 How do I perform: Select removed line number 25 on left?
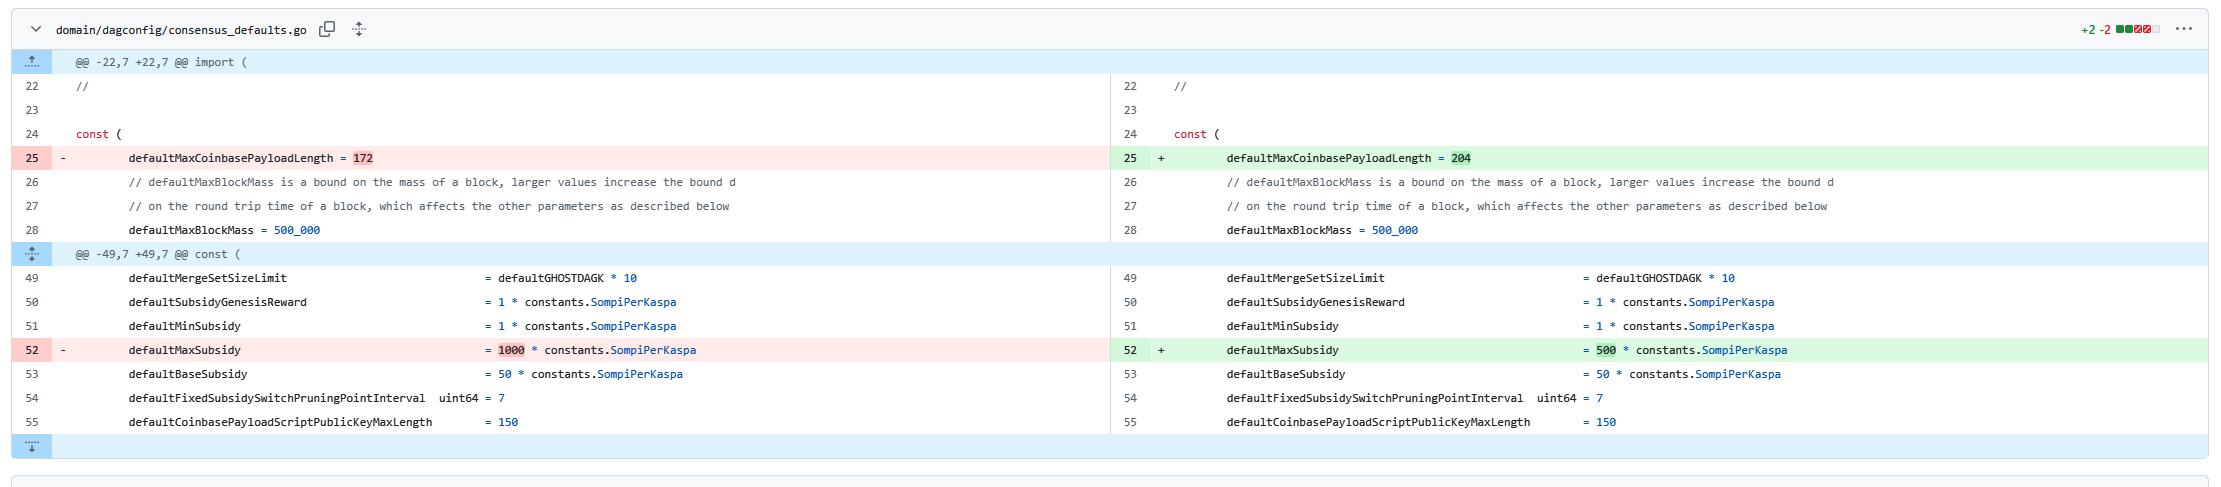click(x=32, y=158)
